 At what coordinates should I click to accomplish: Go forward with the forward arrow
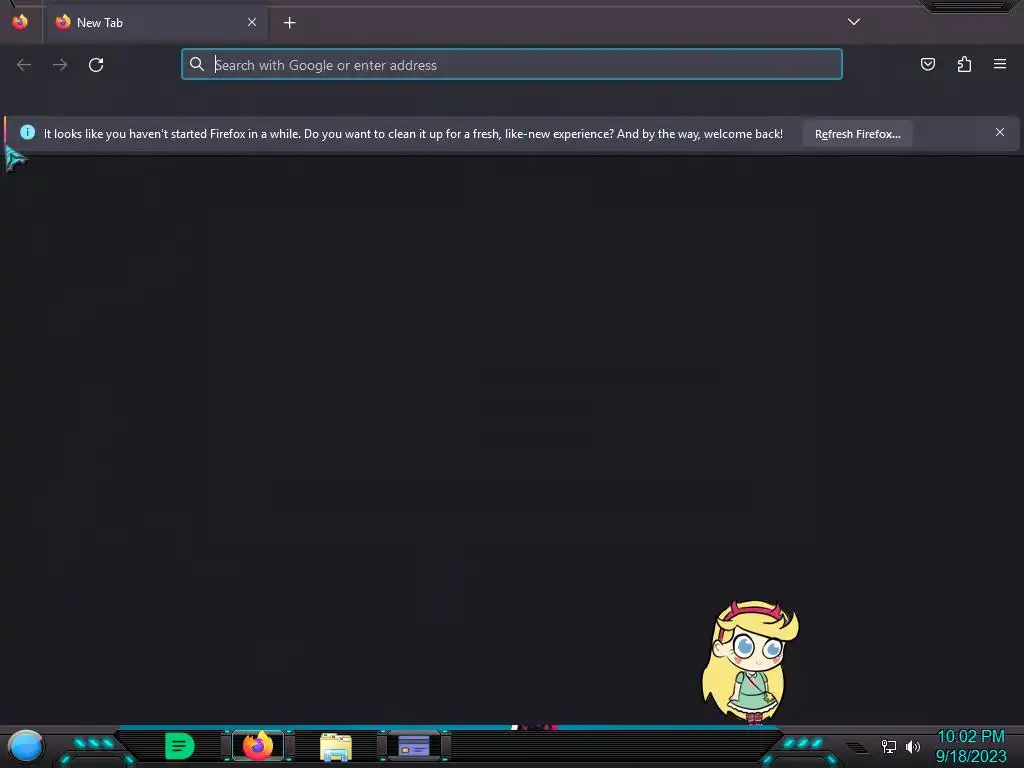[x=60, y=65]
